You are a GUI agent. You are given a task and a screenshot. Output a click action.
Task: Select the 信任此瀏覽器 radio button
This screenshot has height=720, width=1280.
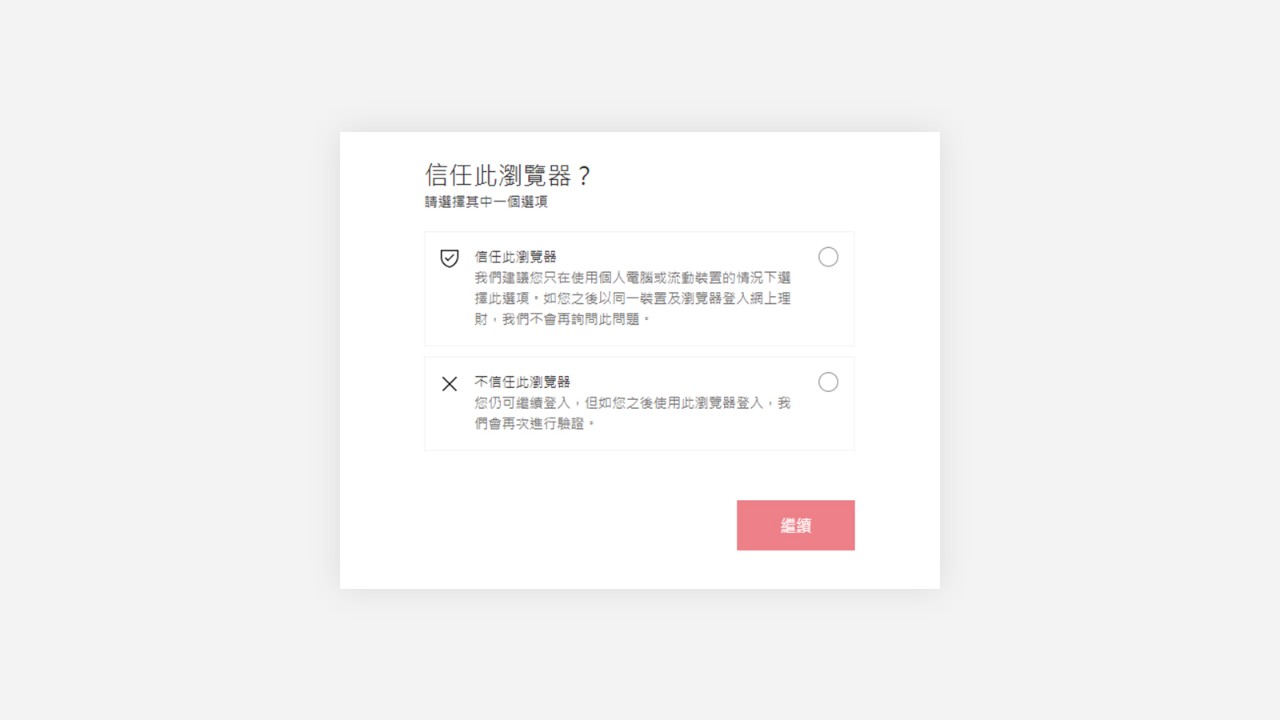point(828,257)
